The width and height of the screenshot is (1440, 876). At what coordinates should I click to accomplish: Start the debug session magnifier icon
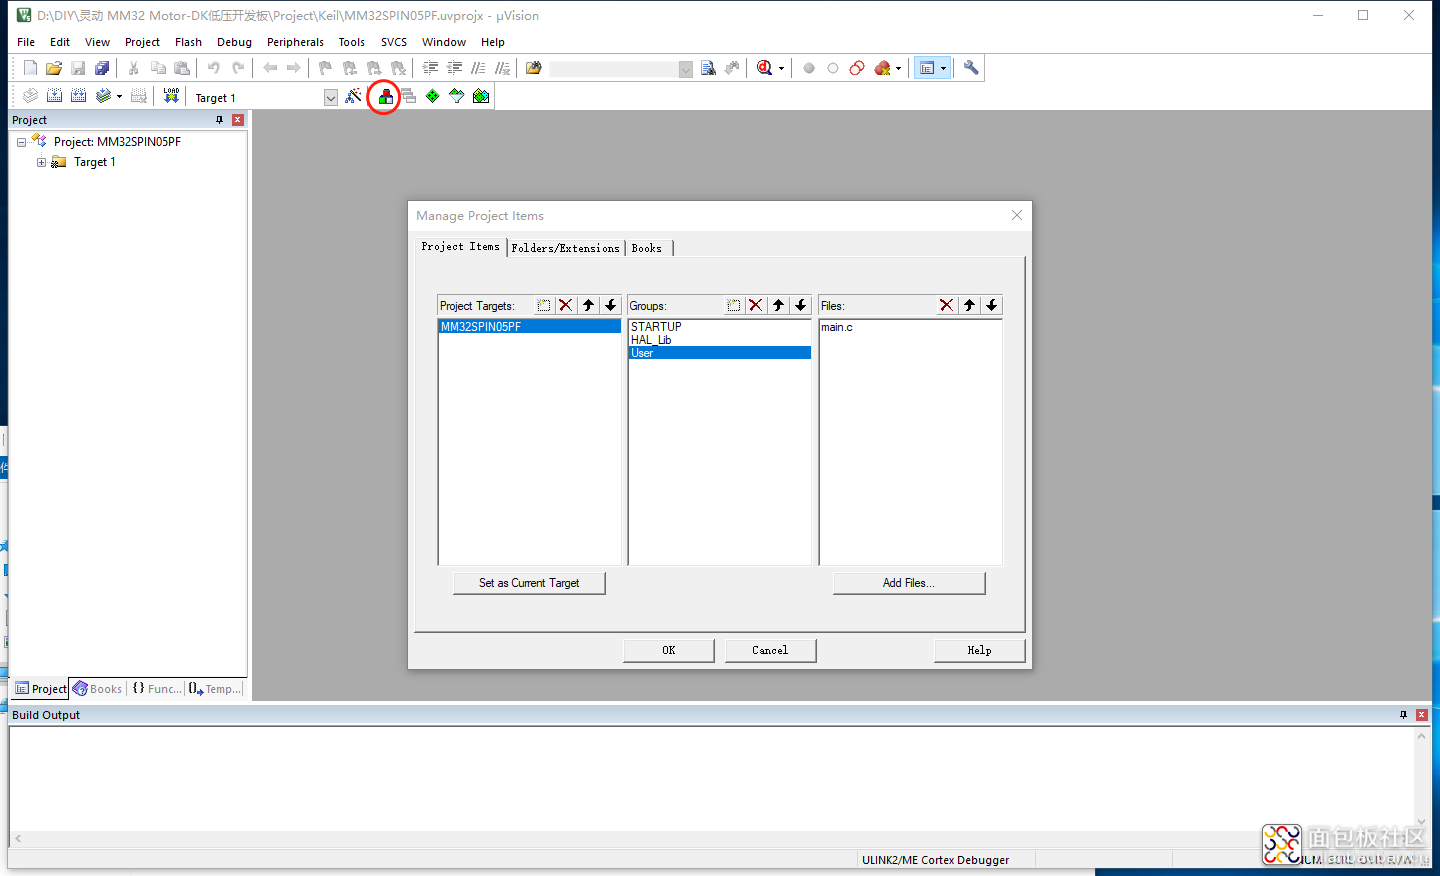click(764, 68)
